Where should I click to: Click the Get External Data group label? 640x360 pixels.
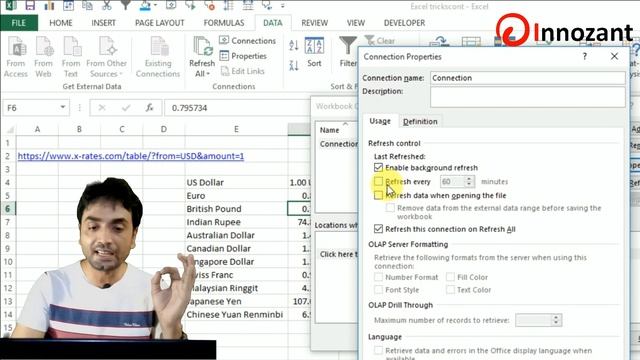(92, 87)
